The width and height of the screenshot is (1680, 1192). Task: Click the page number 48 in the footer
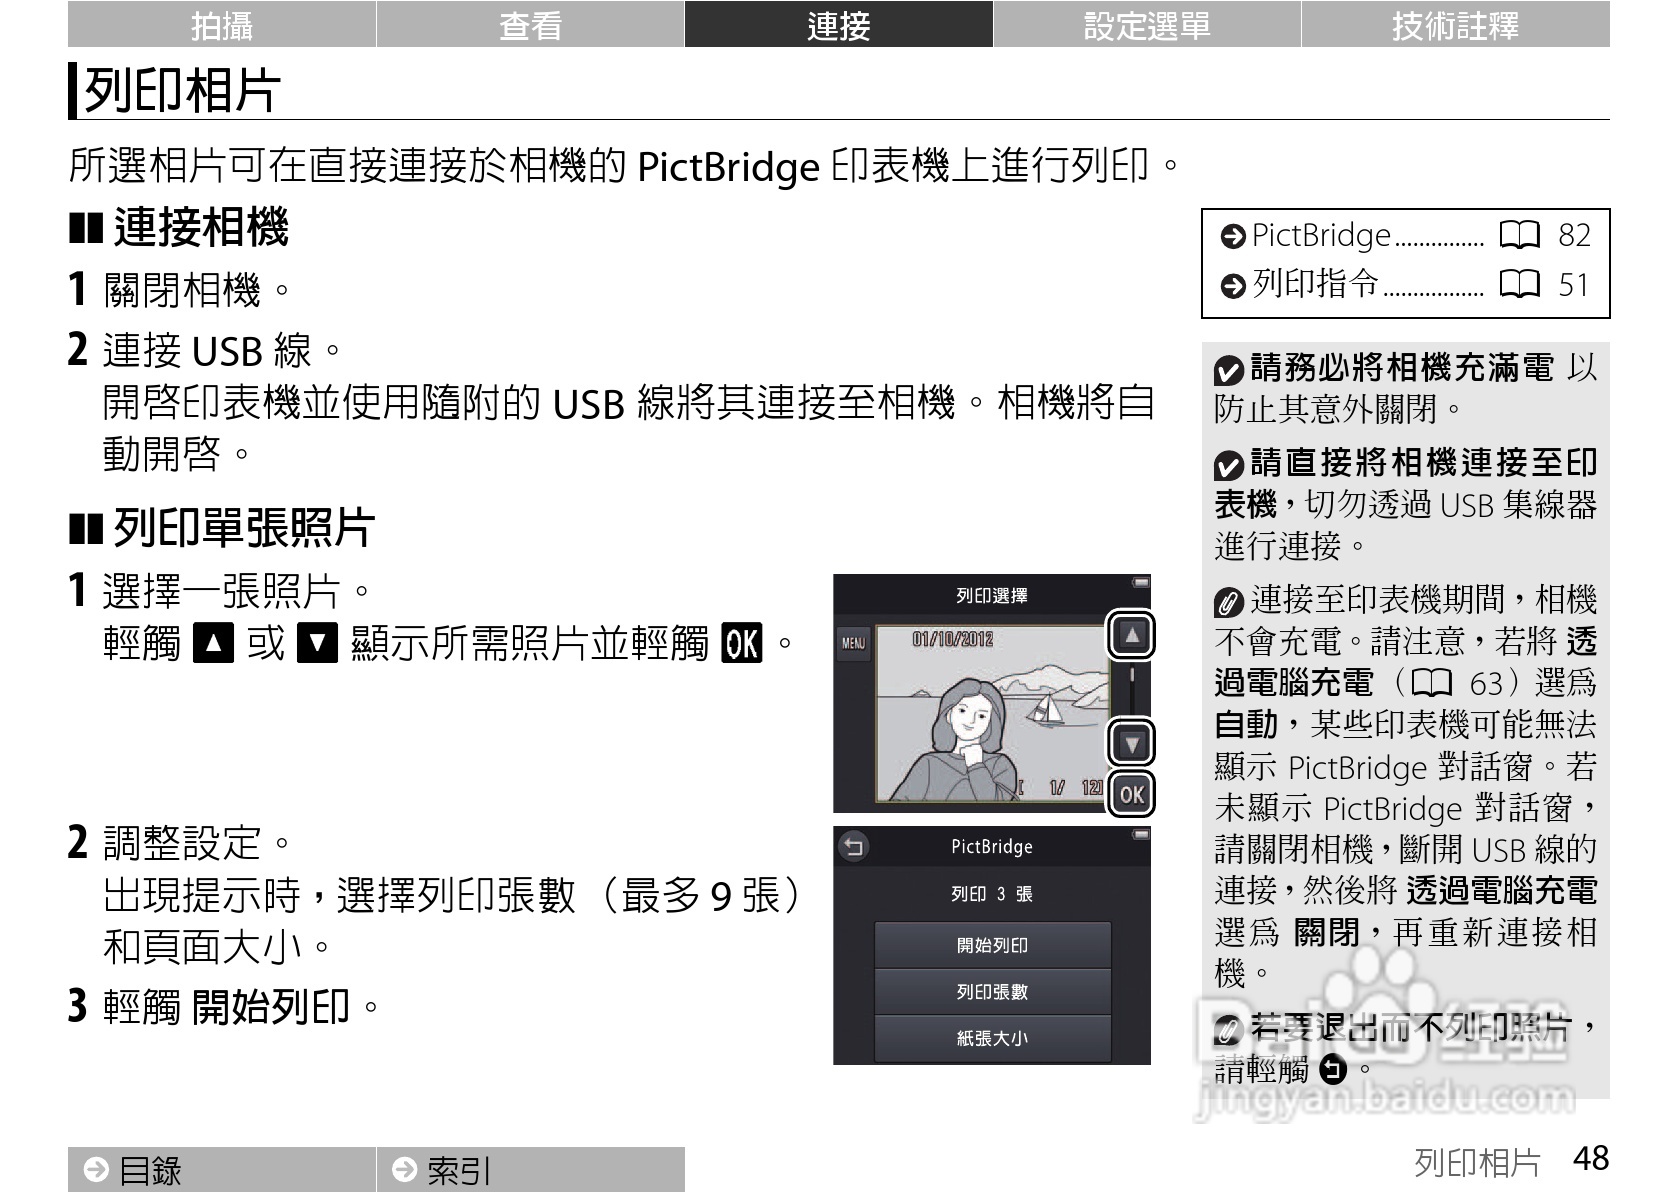1591,1159
